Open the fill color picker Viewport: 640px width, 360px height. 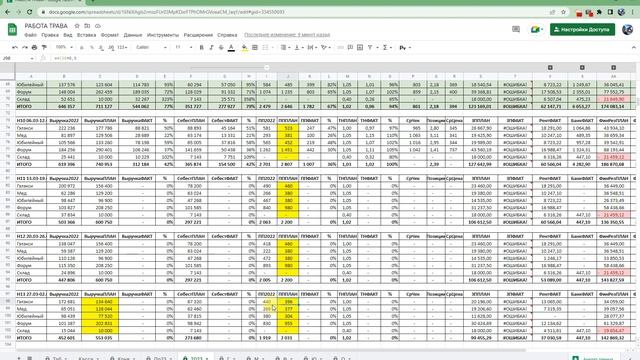pyautogui.click(x=244, y=48)
